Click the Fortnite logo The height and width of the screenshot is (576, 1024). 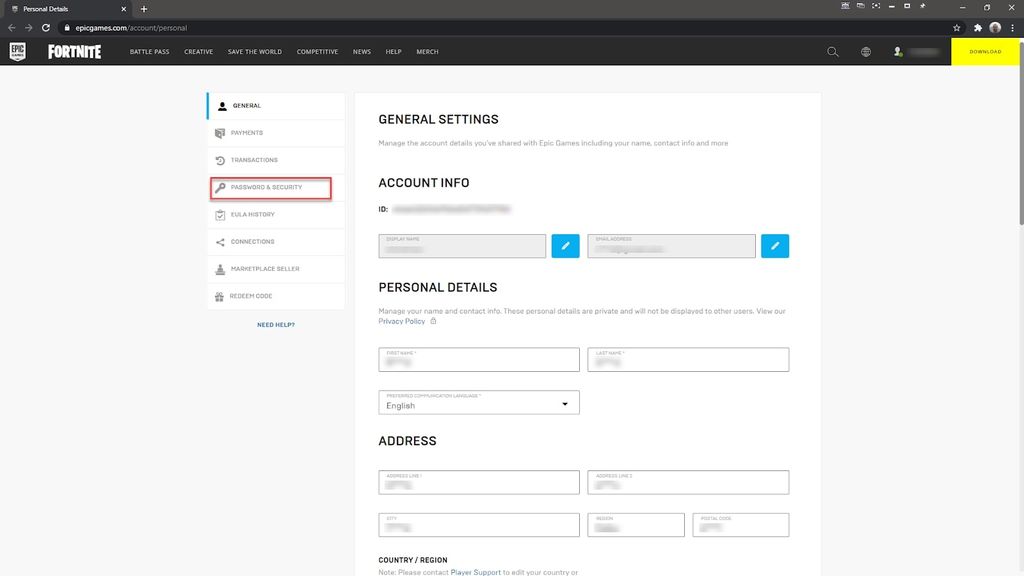tap(73, 51)
